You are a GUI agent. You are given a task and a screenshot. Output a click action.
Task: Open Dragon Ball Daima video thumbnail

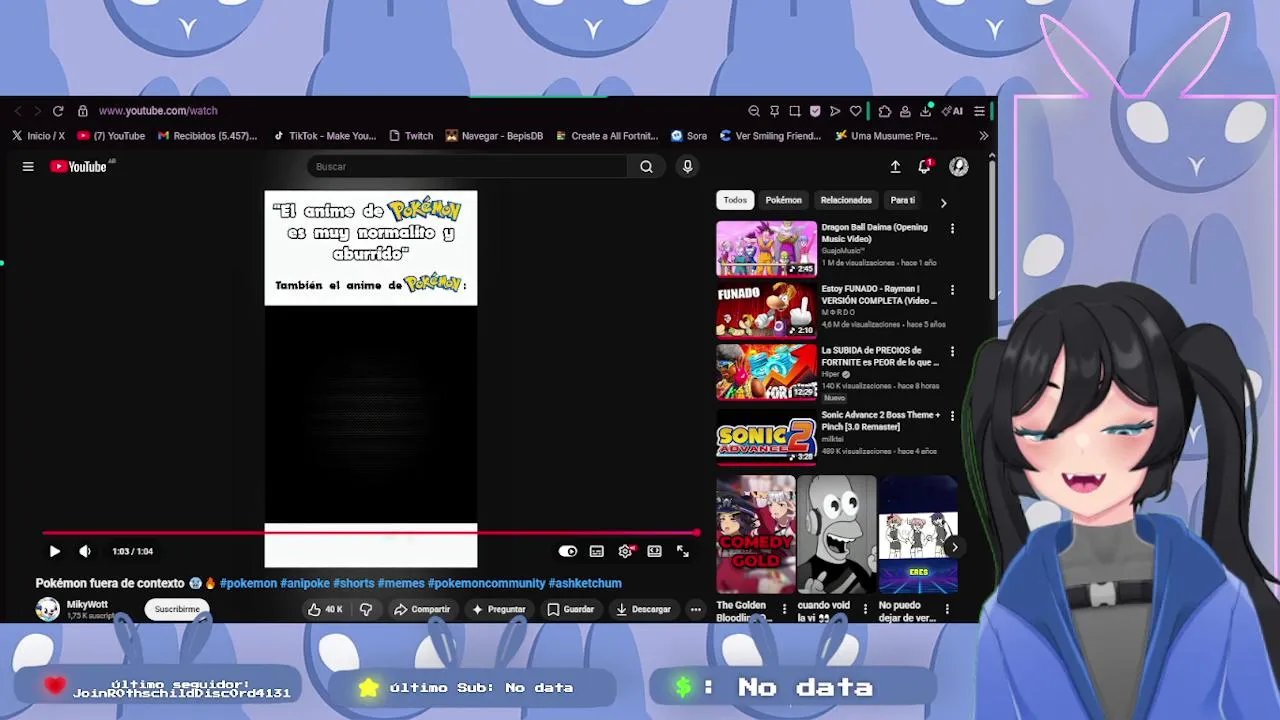(x=766, y=248)
